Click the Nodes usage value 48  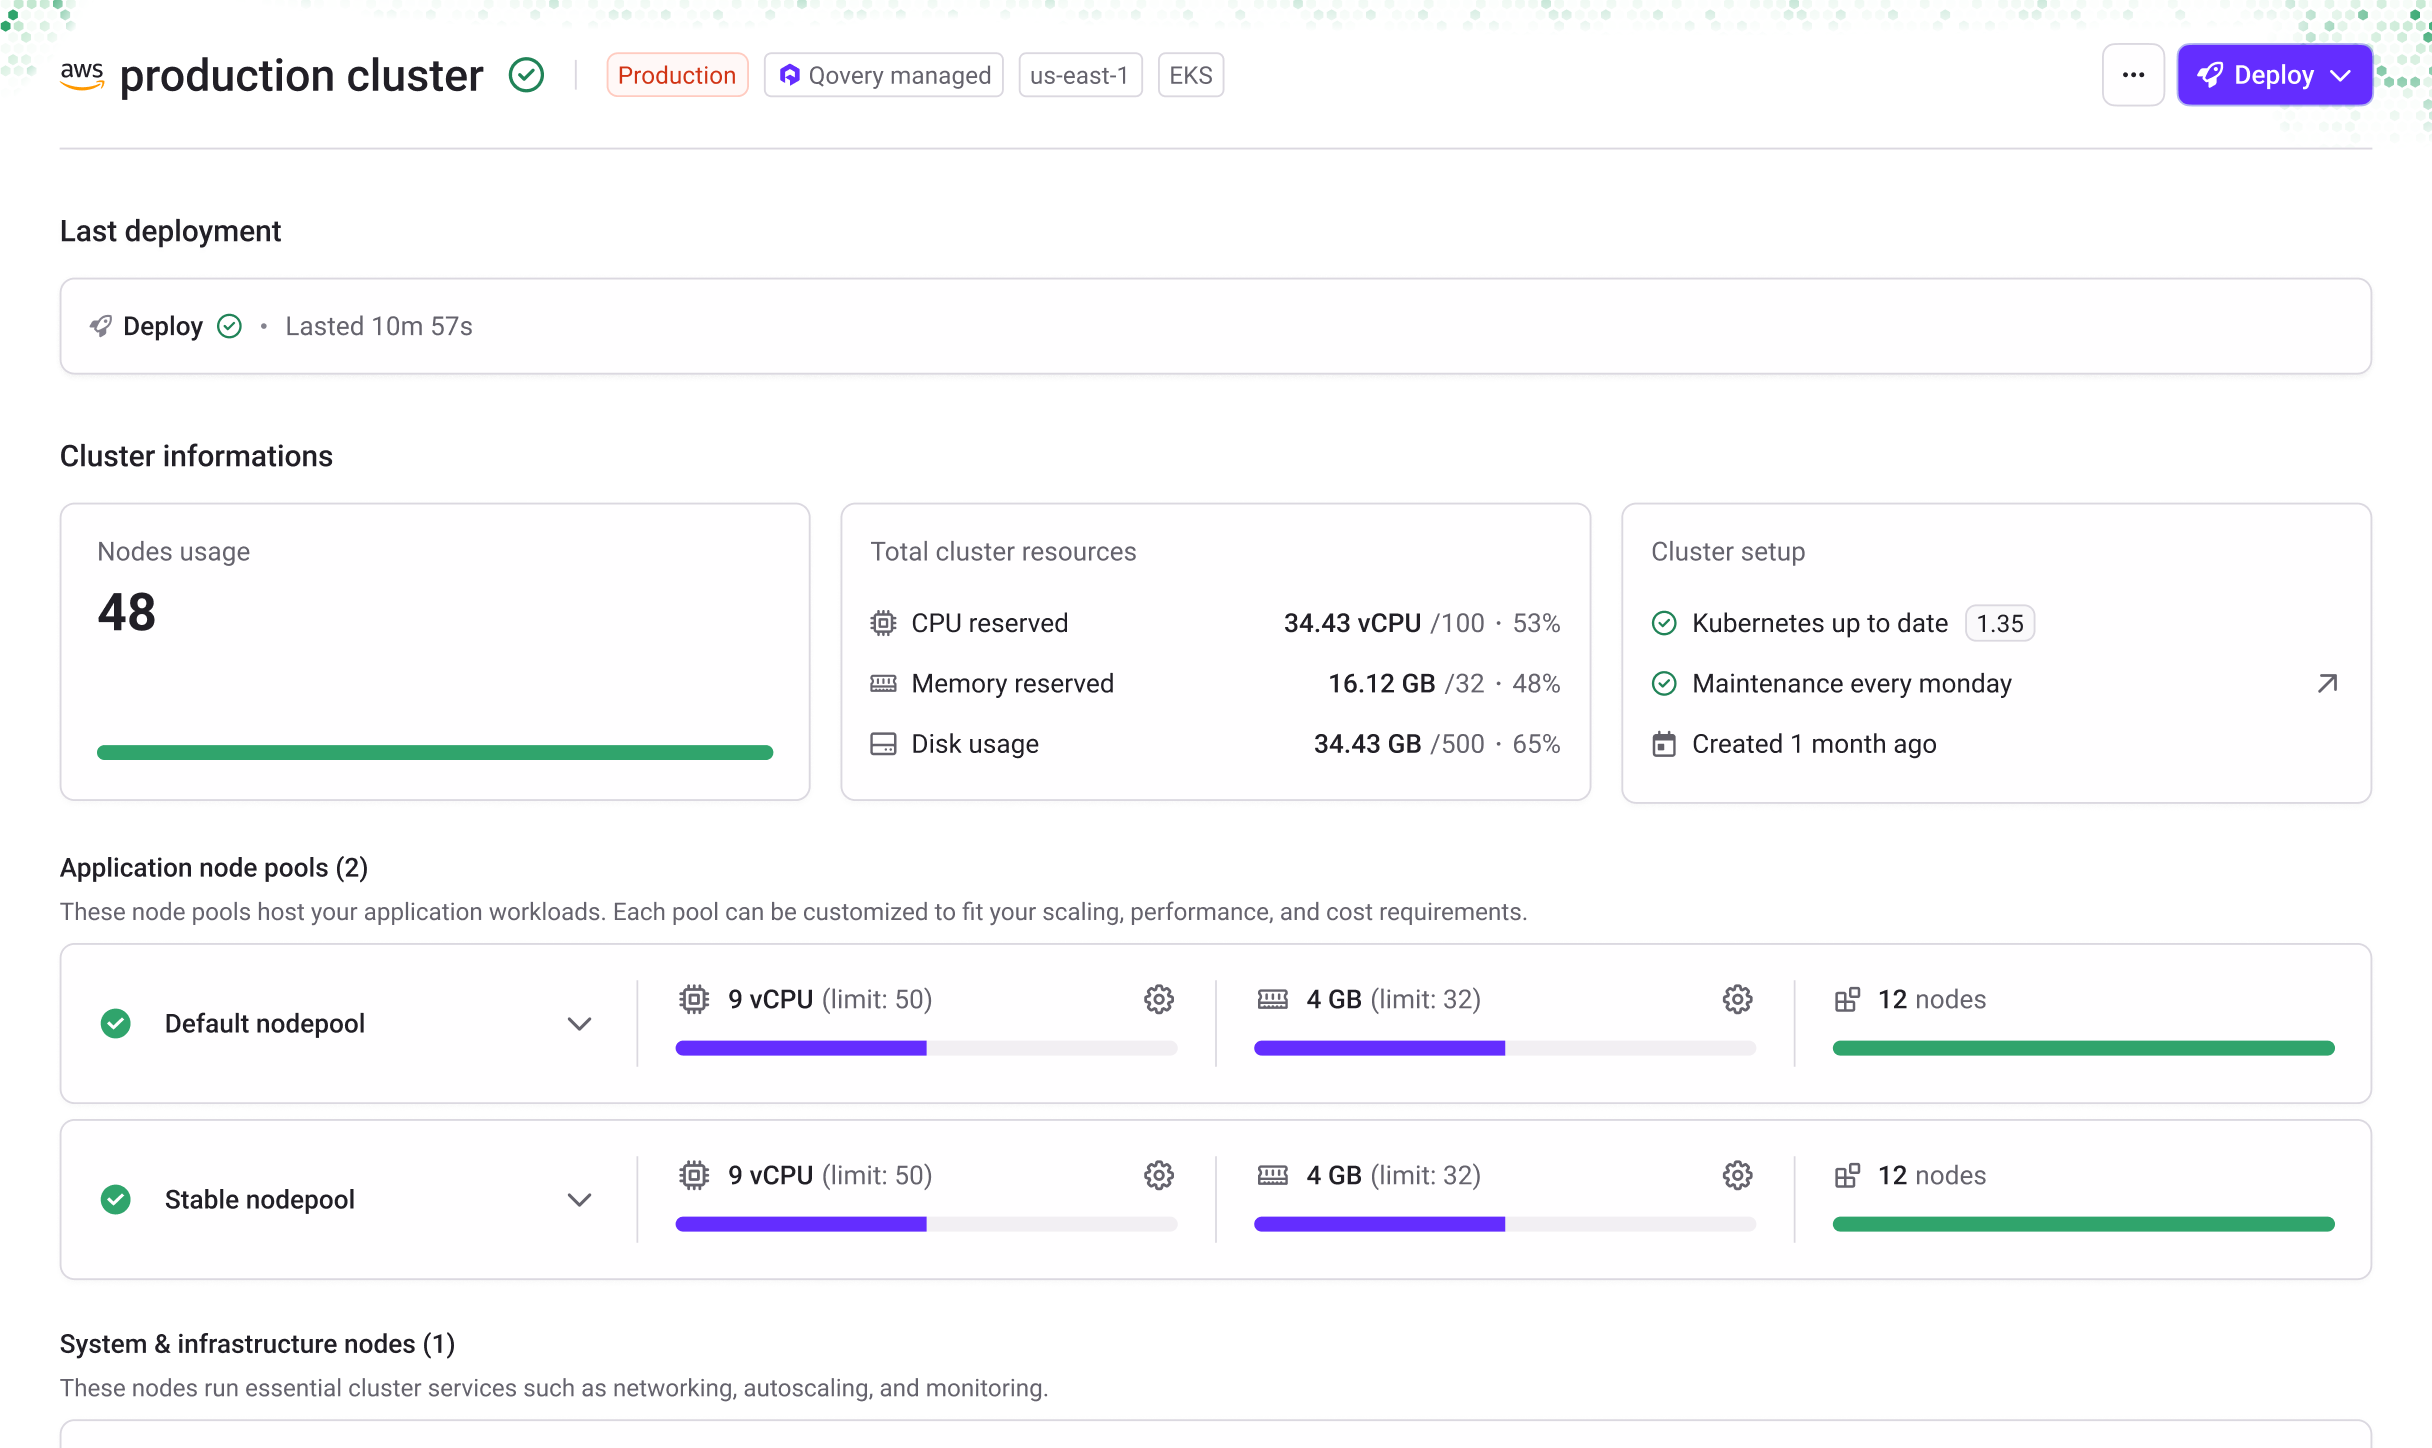click(x=127, y=612)
